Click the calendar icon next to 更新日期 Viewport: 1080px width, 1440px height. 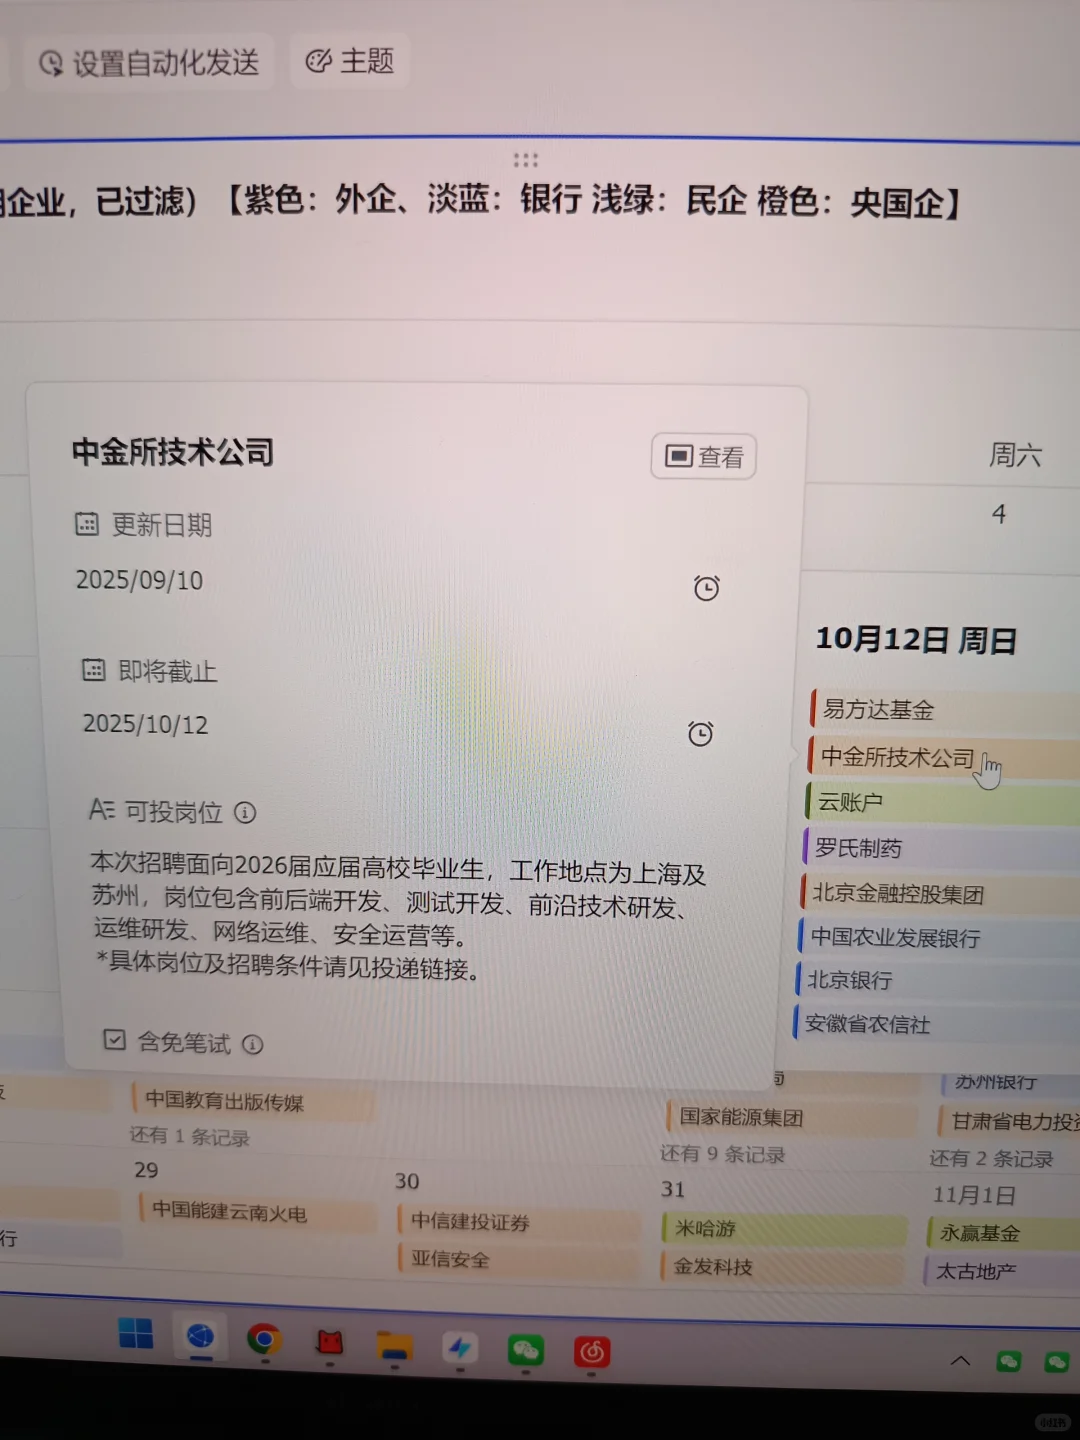coord(88,524)
